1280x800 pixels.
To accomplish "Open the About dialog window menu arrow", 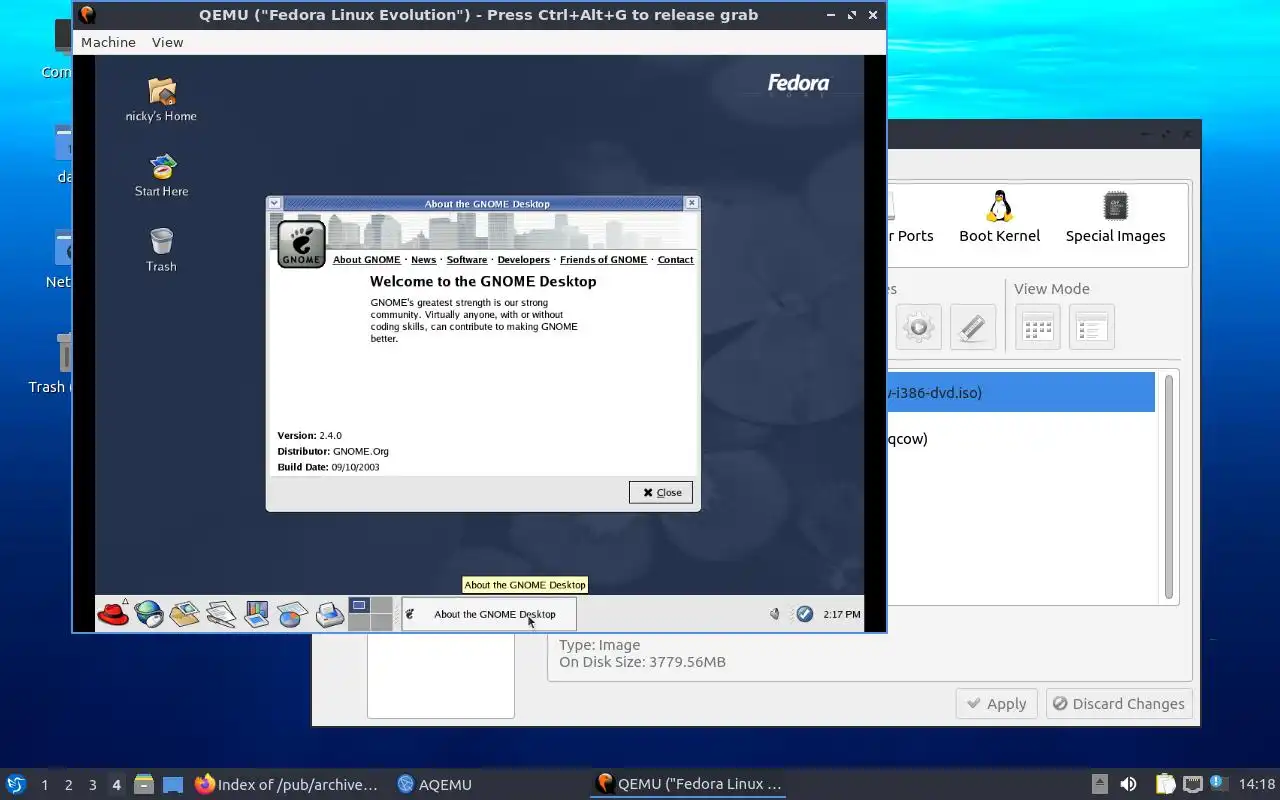I will [275, 203].
